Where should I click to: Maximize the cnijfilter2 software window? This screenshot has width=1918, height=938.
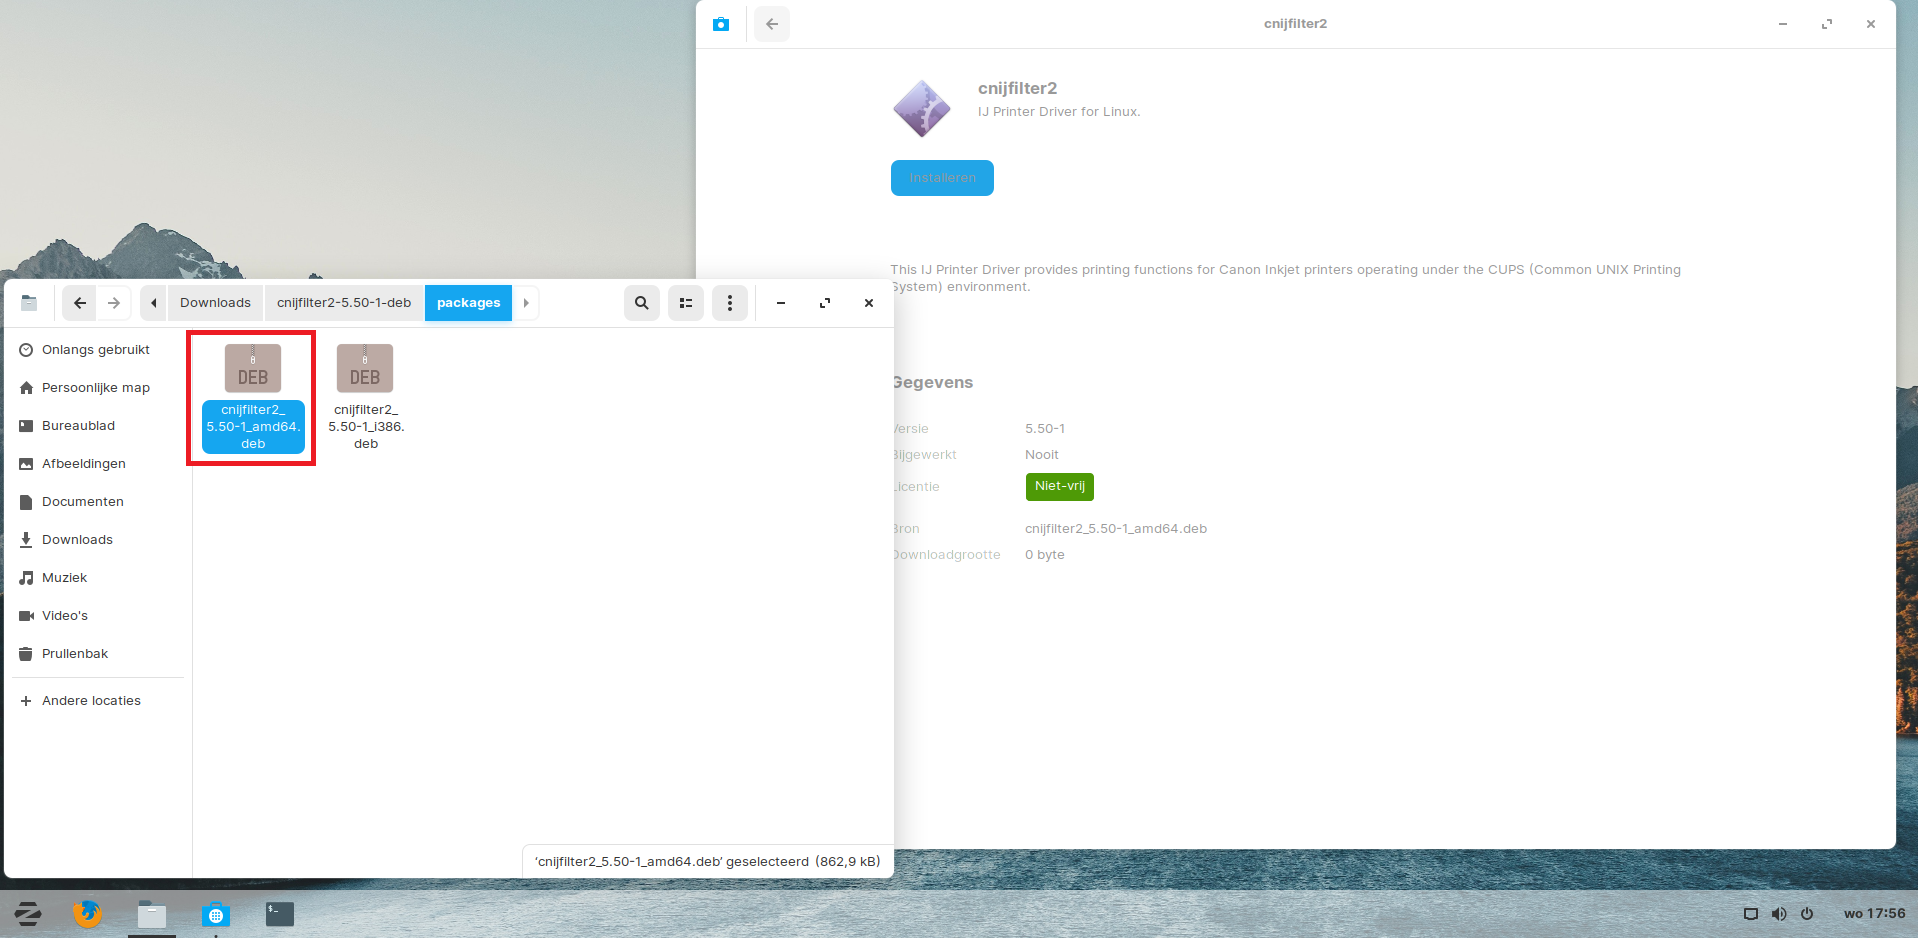point(1827,24)
